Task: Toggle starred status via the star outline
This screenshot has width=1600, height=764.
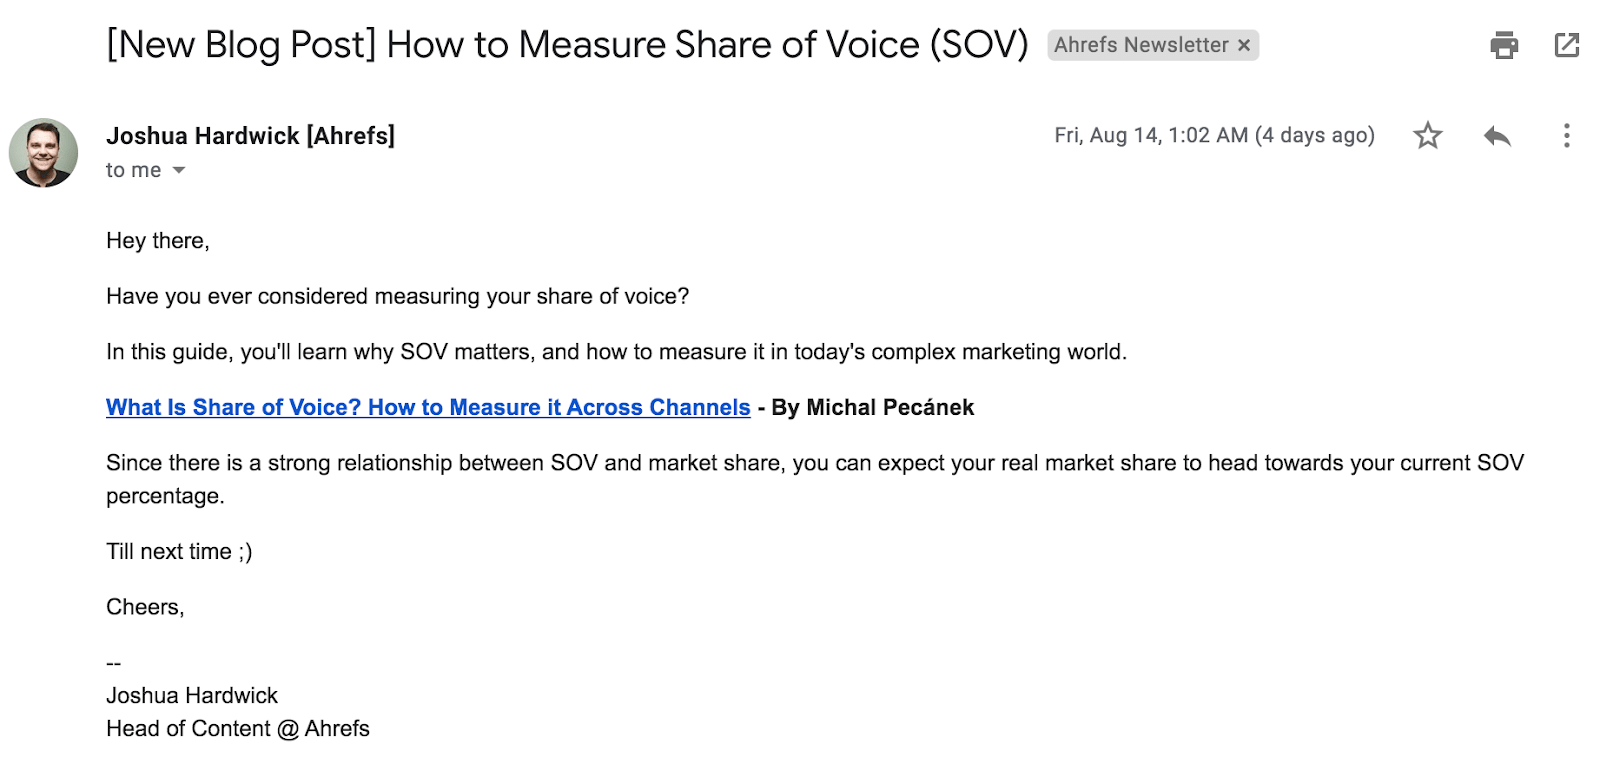Action: pyautogui.click(x=1428, y=135)
